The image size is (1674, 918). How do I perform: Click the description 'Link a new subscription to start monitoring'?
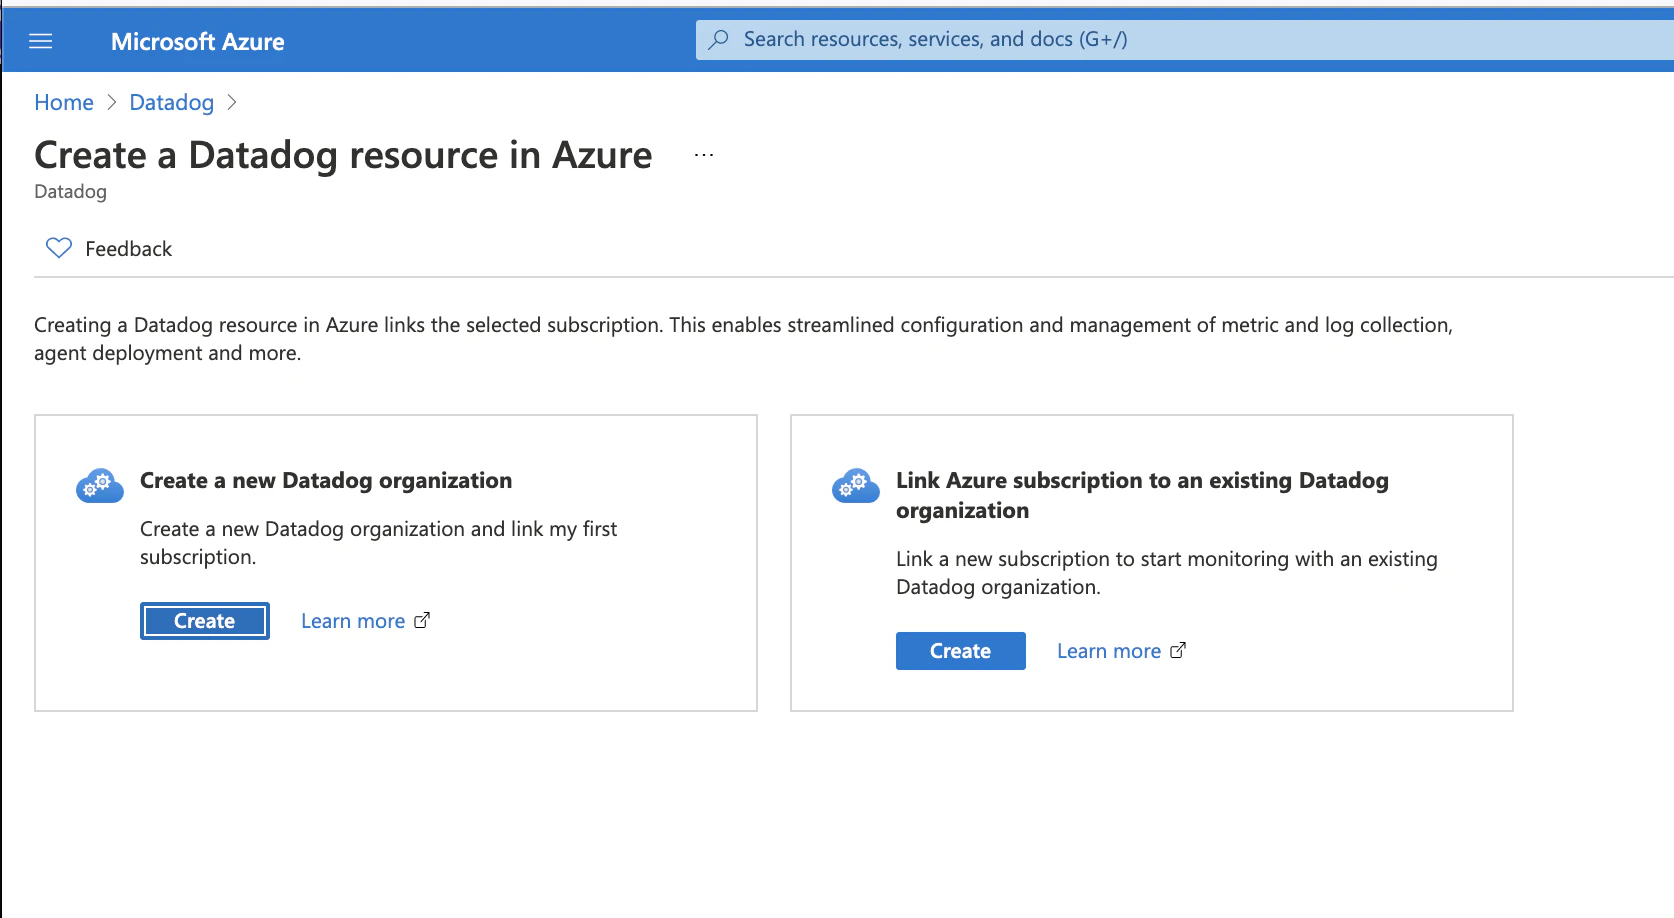[1167, 573]
